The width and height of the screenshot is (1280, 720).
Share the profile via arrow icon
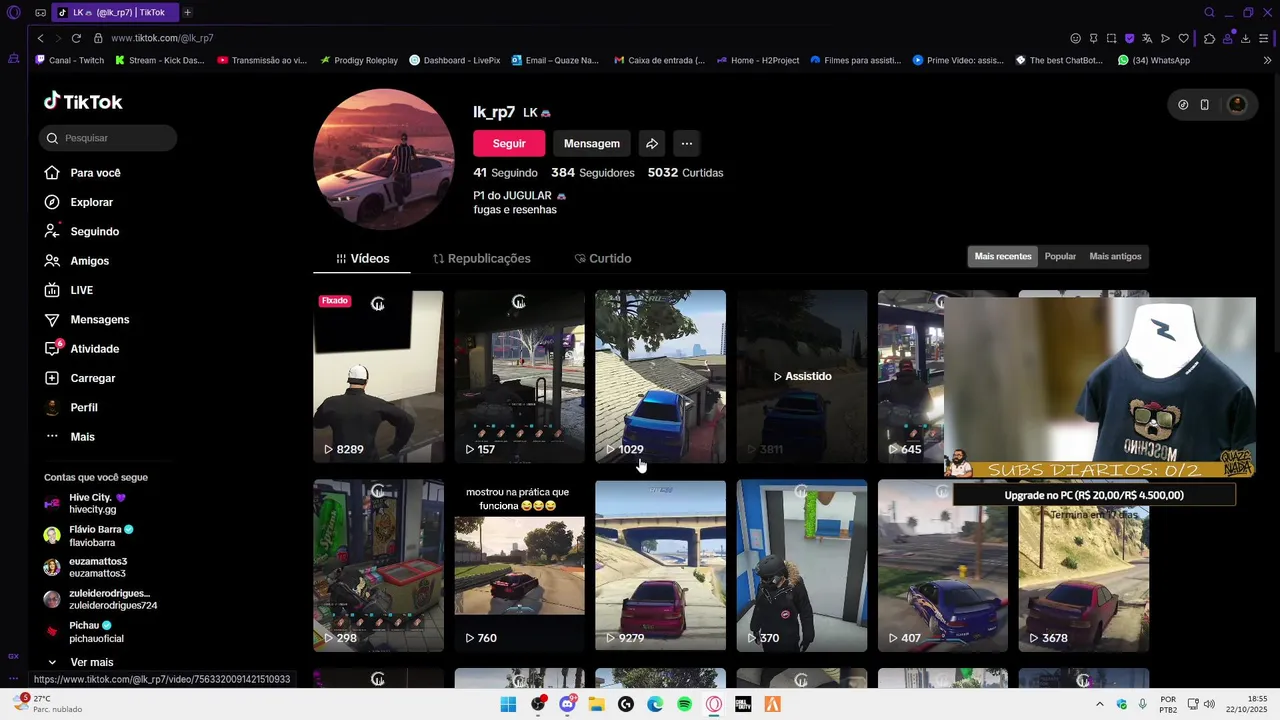point(652,144)
